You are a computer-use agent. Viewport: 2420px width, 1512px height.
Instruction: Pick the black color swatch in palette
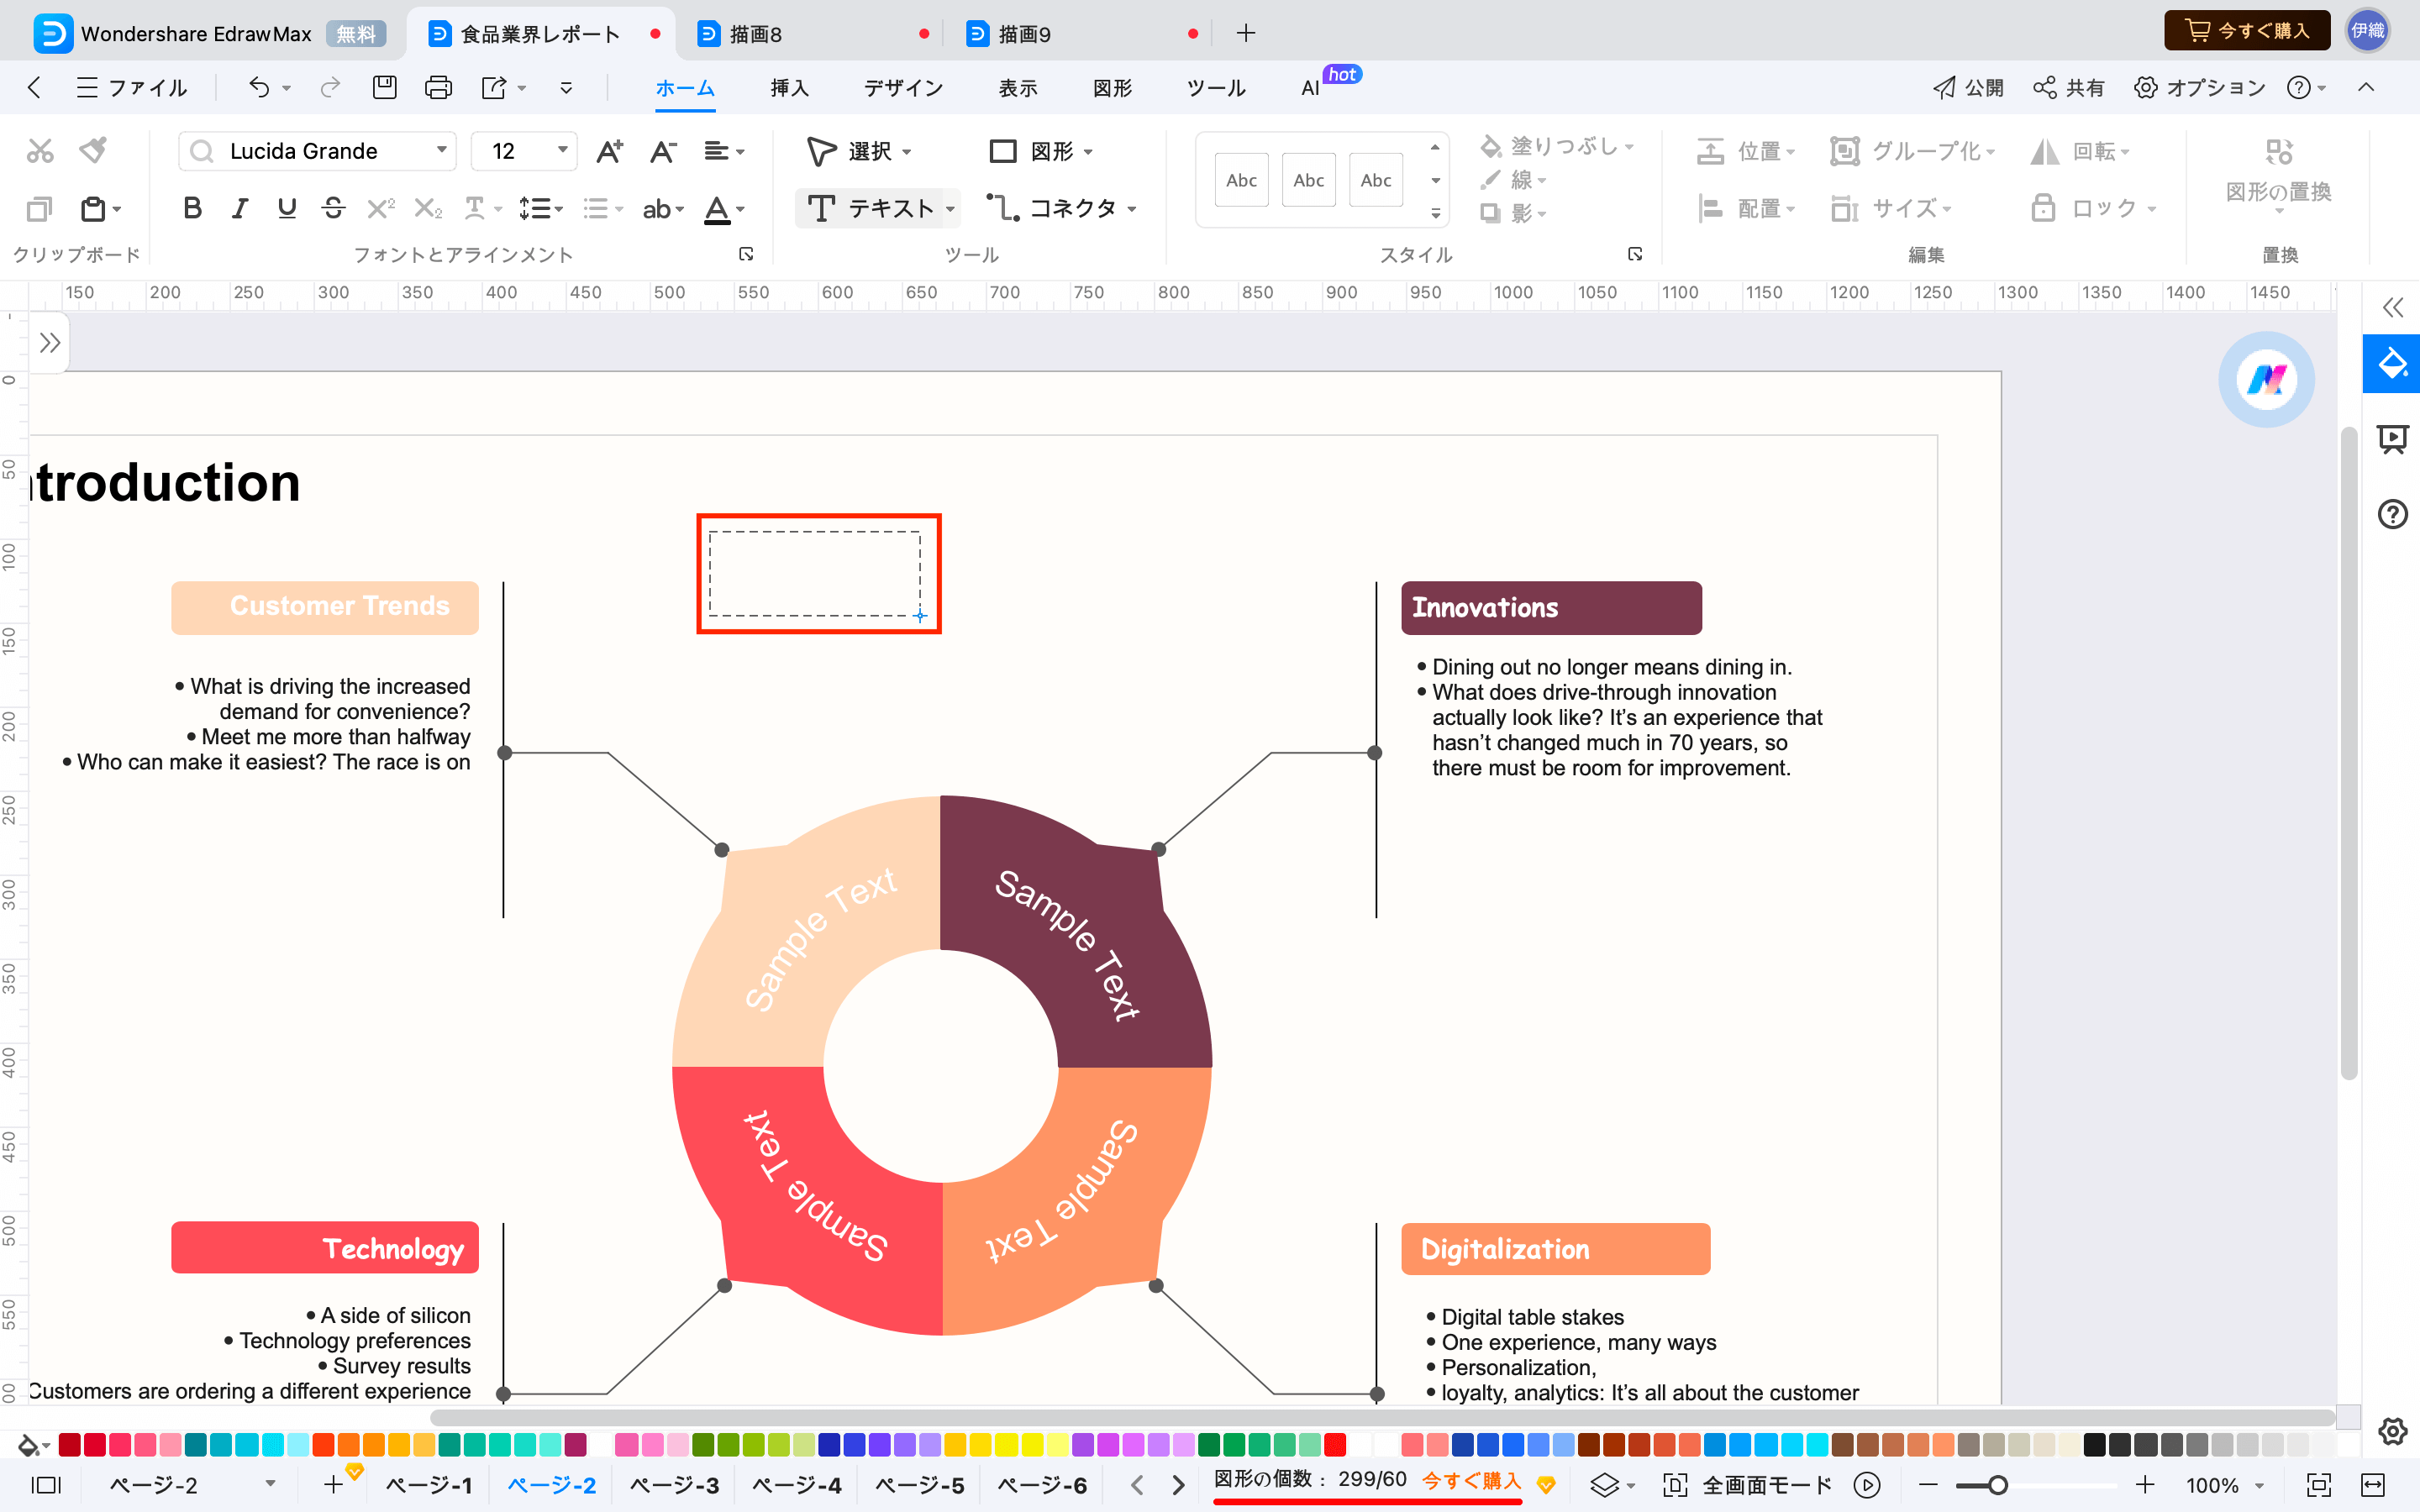pos(2094,1445)
